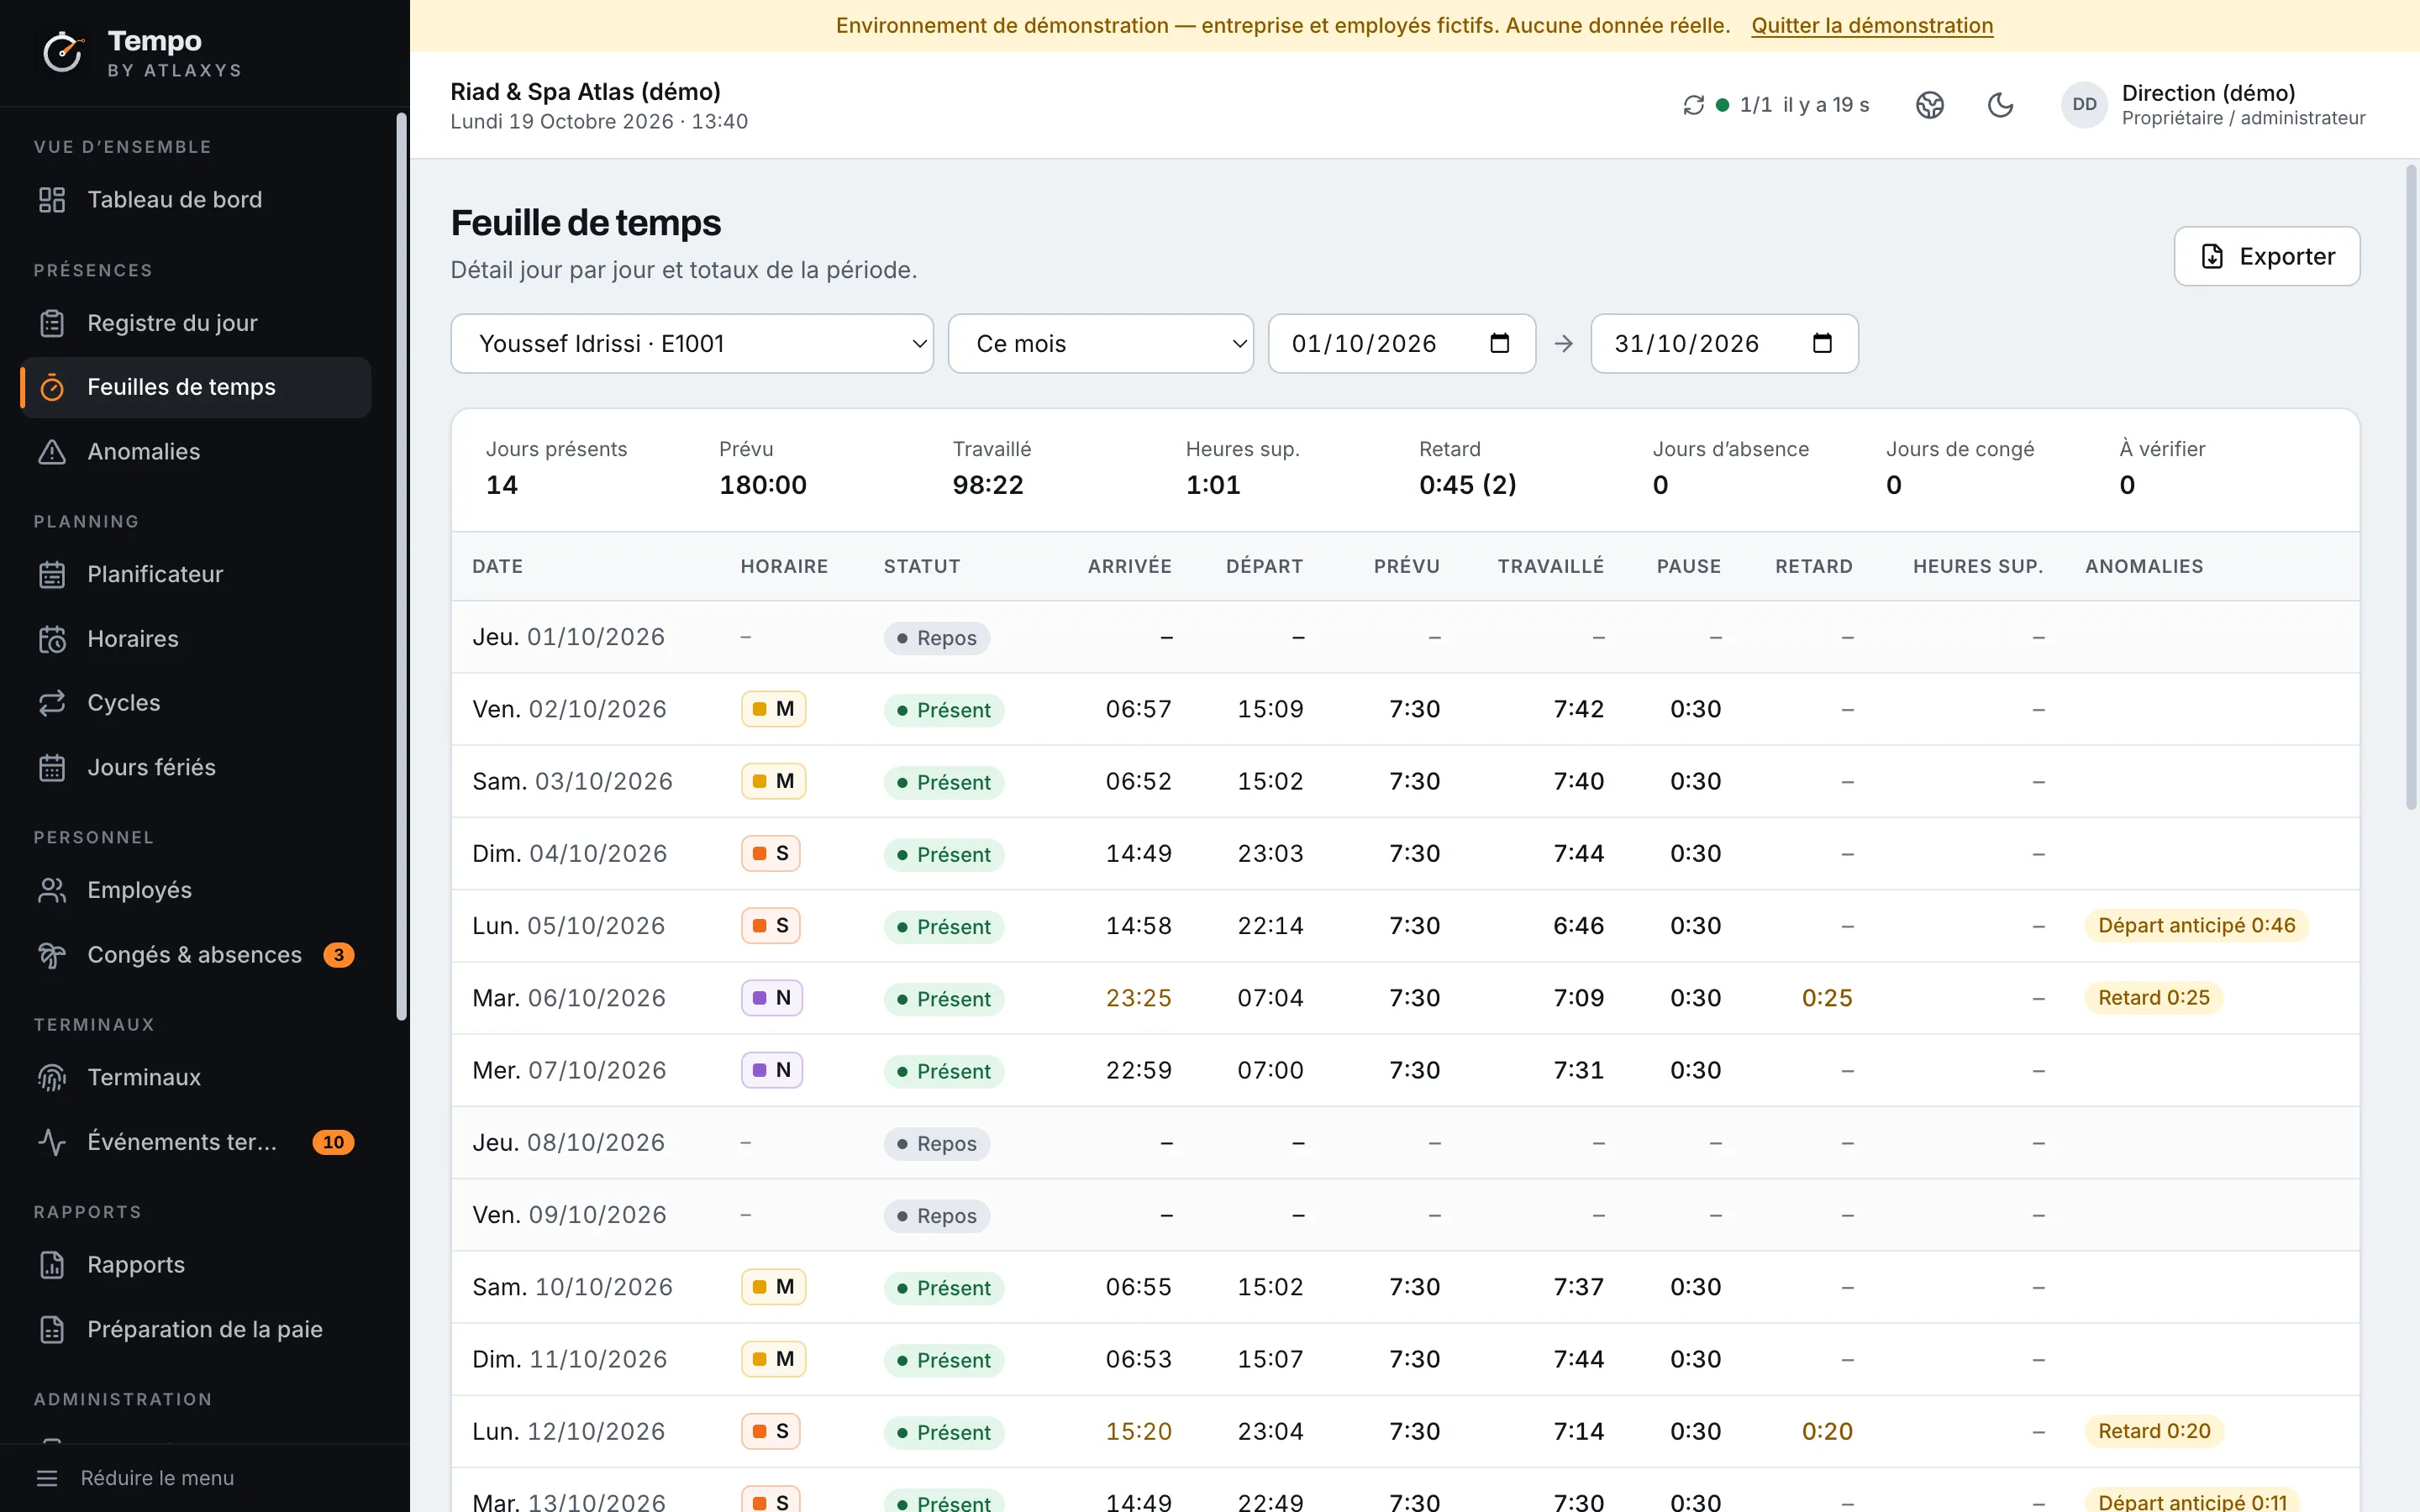Open the theme palette icon in header
2420x1512 pixels.
(x=1930, y=105)
